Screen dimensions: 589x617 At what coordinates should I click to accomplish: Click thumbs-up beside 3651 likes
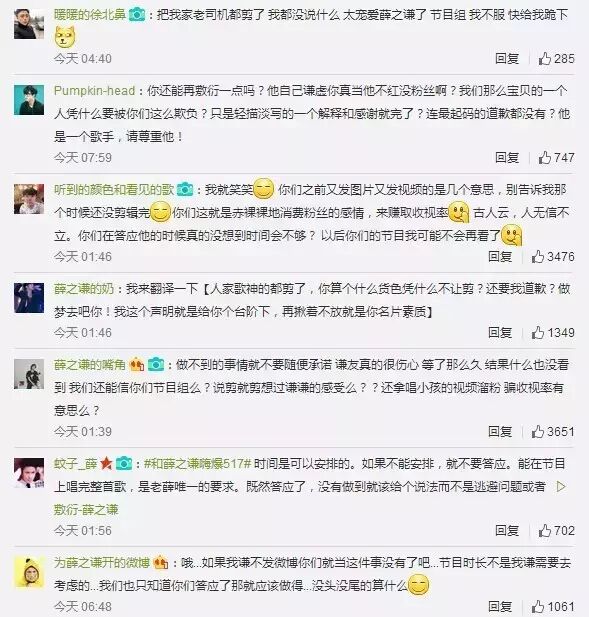coord(538,432)
